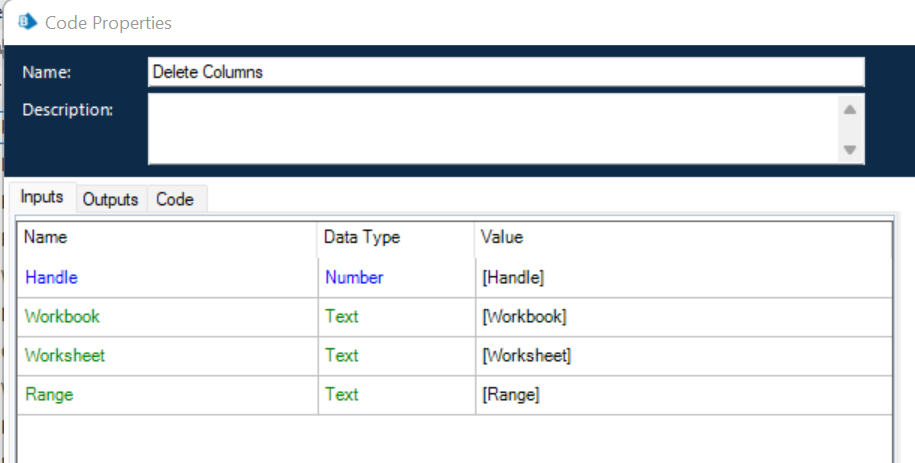Click the Name column header
The width and height of the screenshot is (915, 463).
(x=167, y=237)
